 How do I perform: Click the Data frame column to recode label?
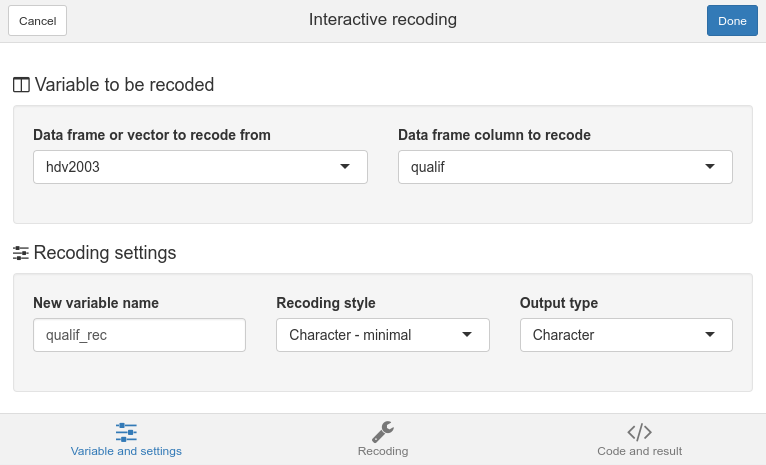pyautogui.click(x=494, y=135)
